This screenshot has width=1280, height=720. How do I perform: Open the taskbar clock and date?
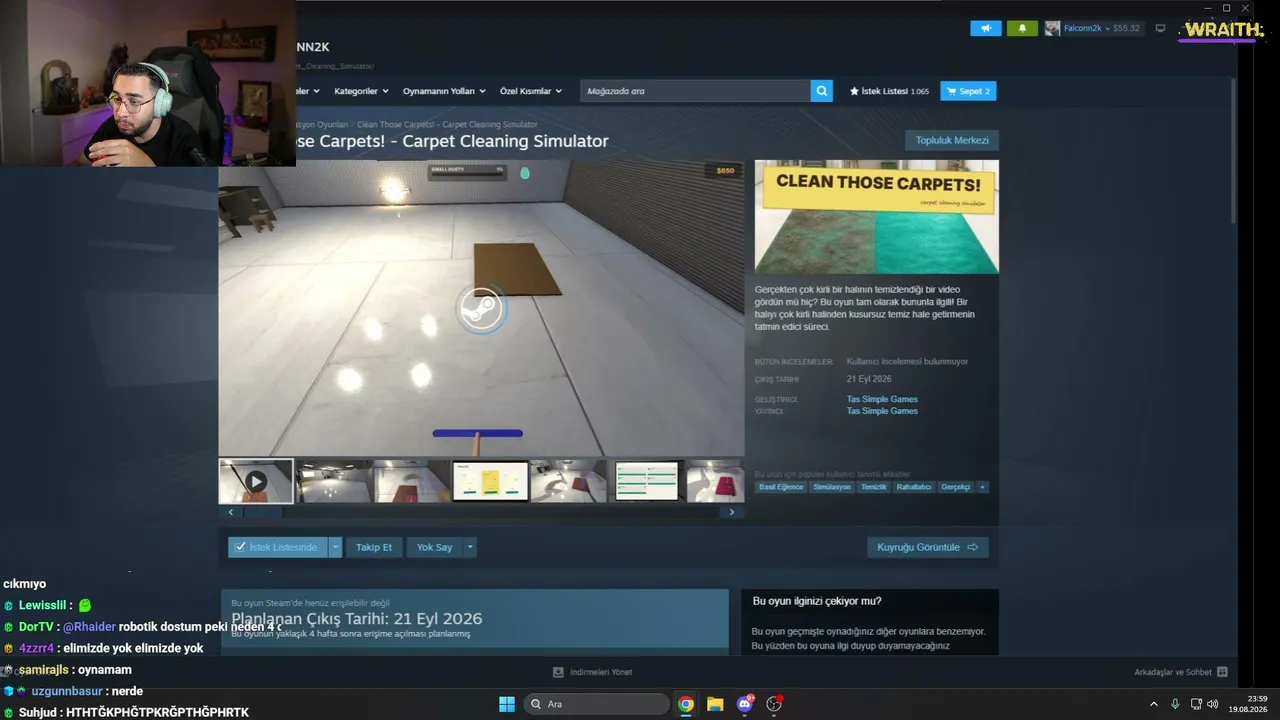[x=1249, y=704]
